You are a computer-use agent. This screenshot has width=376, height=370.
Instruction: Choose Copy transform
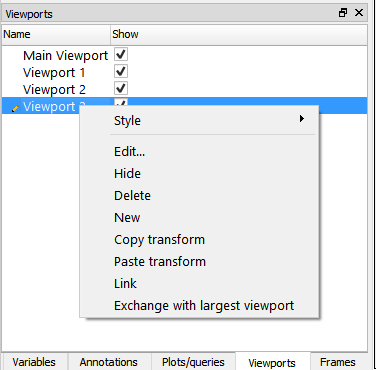pos(199,240)
